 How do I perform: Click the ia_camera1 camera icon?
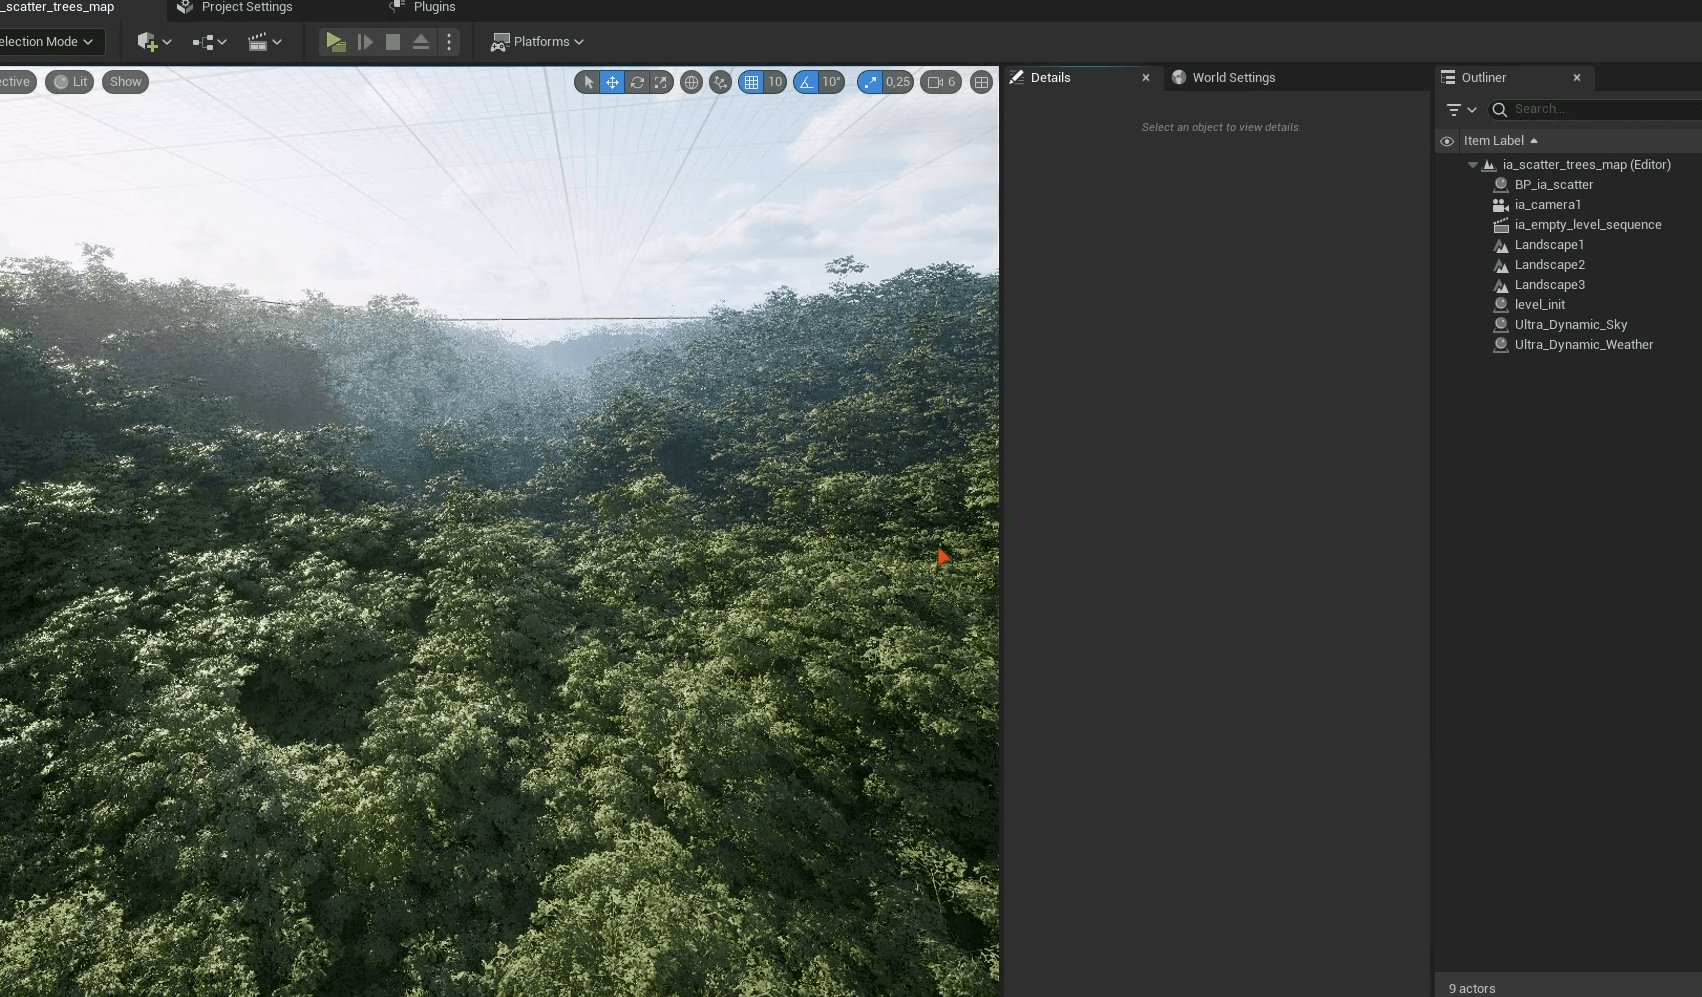point(1500,205)
